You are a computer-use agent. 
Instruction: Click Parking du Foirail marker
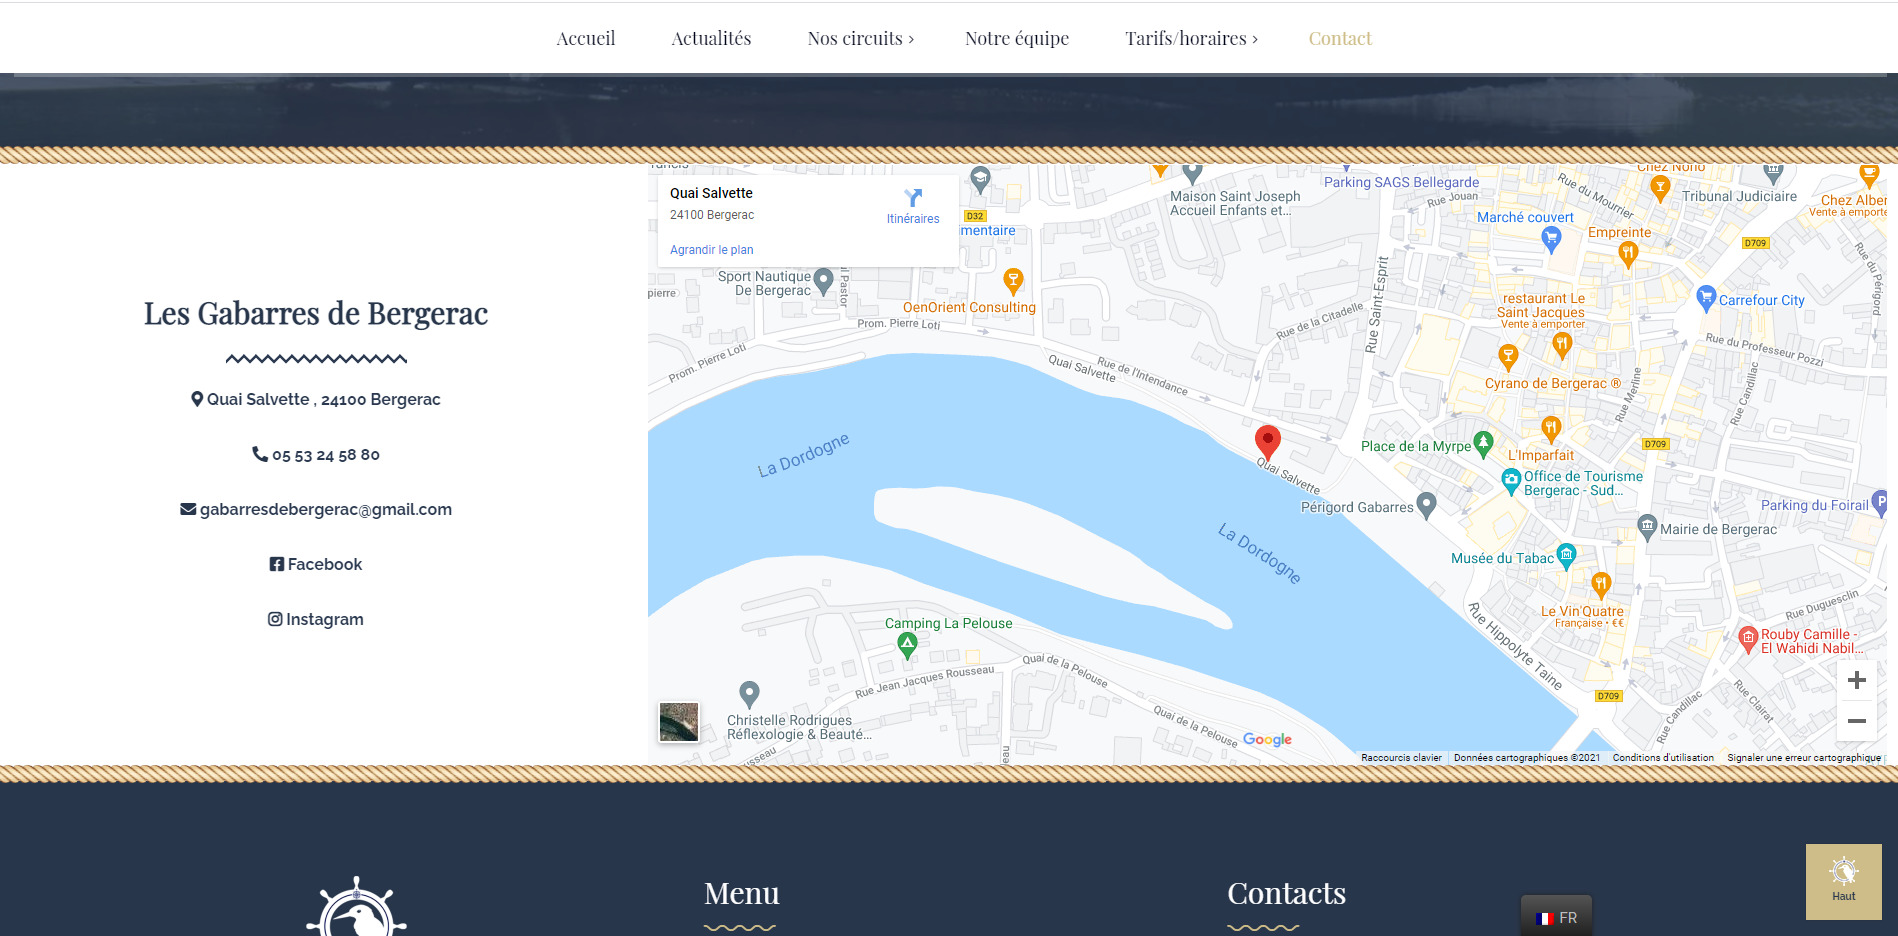[1880, 503]
